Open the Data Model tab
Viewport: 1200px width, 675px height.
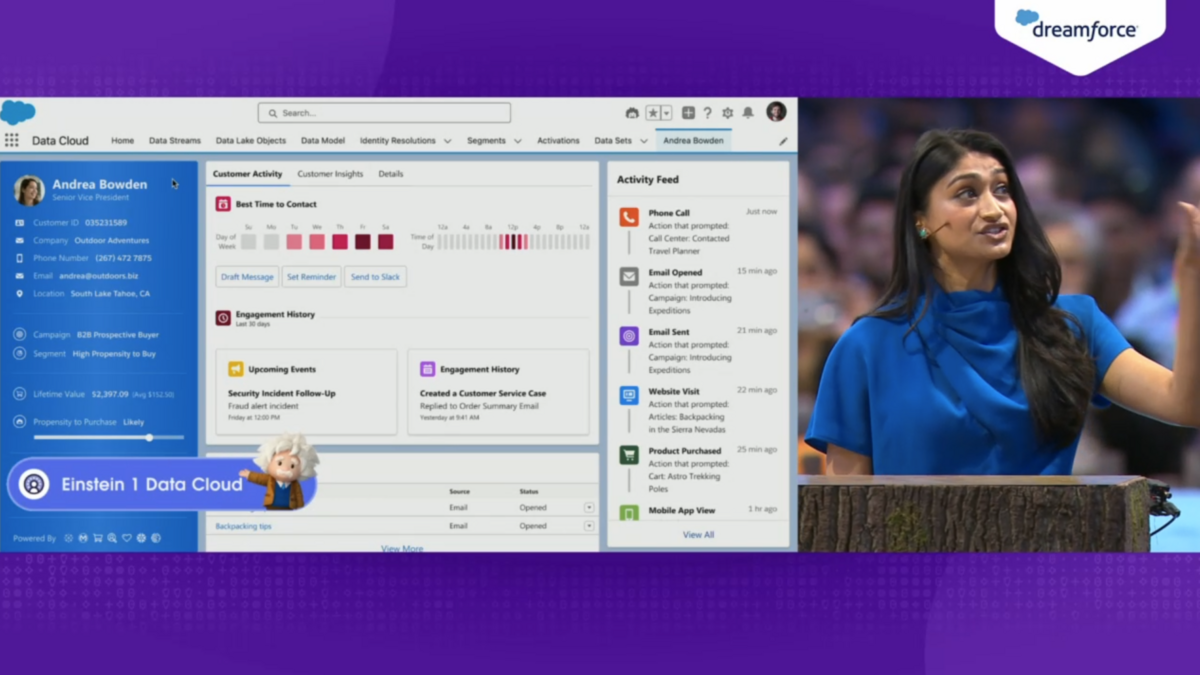tap(323, 141)
